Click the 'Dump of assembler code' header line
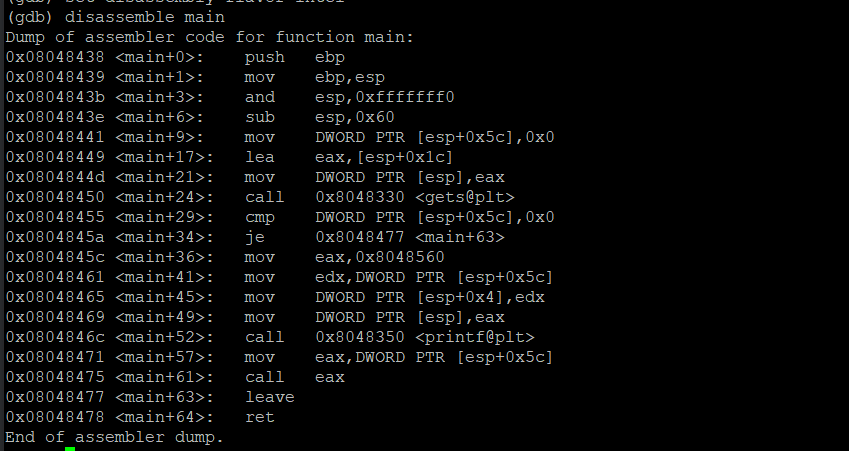849x451 pixels. pyautogui.click(x=209, y=37)
